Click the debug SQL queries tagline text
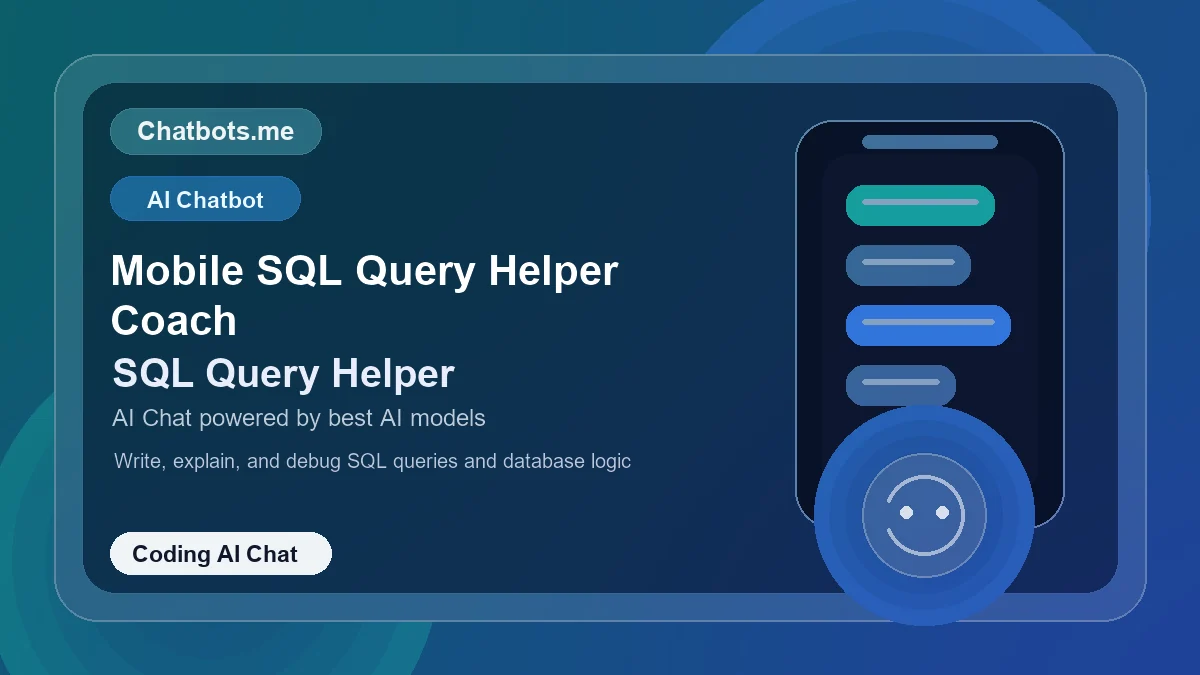The width and height of the screenshot is (1200, 675). (371, 461)
